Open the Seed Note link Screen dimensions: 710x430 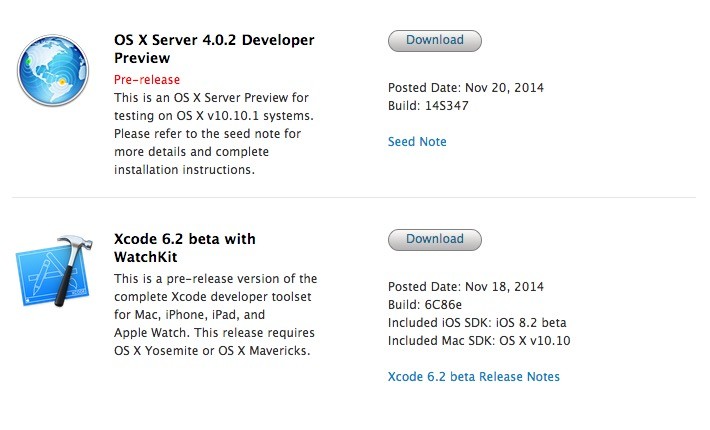tap(417, 142)
